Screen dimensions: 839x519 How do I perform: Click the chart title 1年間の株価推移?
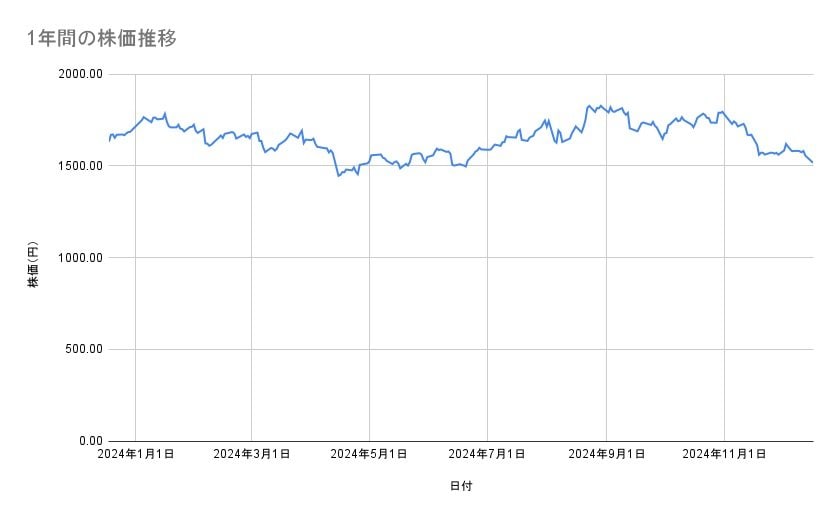[x=103, y=38]
